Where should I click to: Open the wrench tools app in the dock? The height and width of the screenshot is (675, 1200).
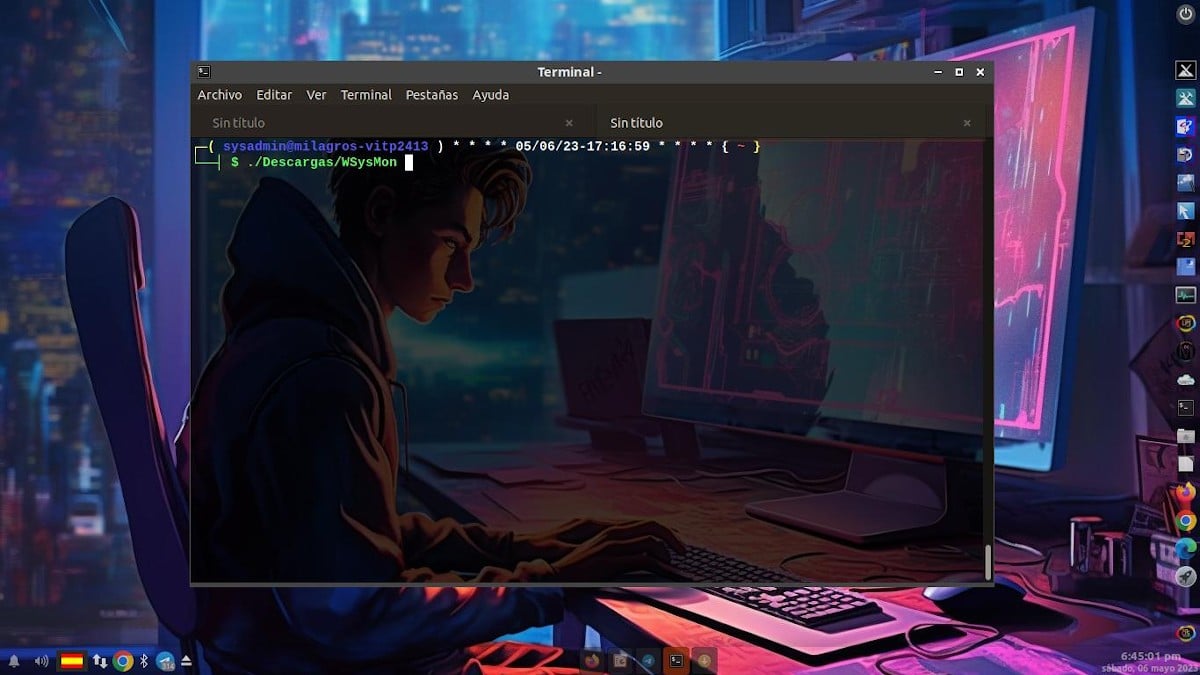click(1185, 98)
